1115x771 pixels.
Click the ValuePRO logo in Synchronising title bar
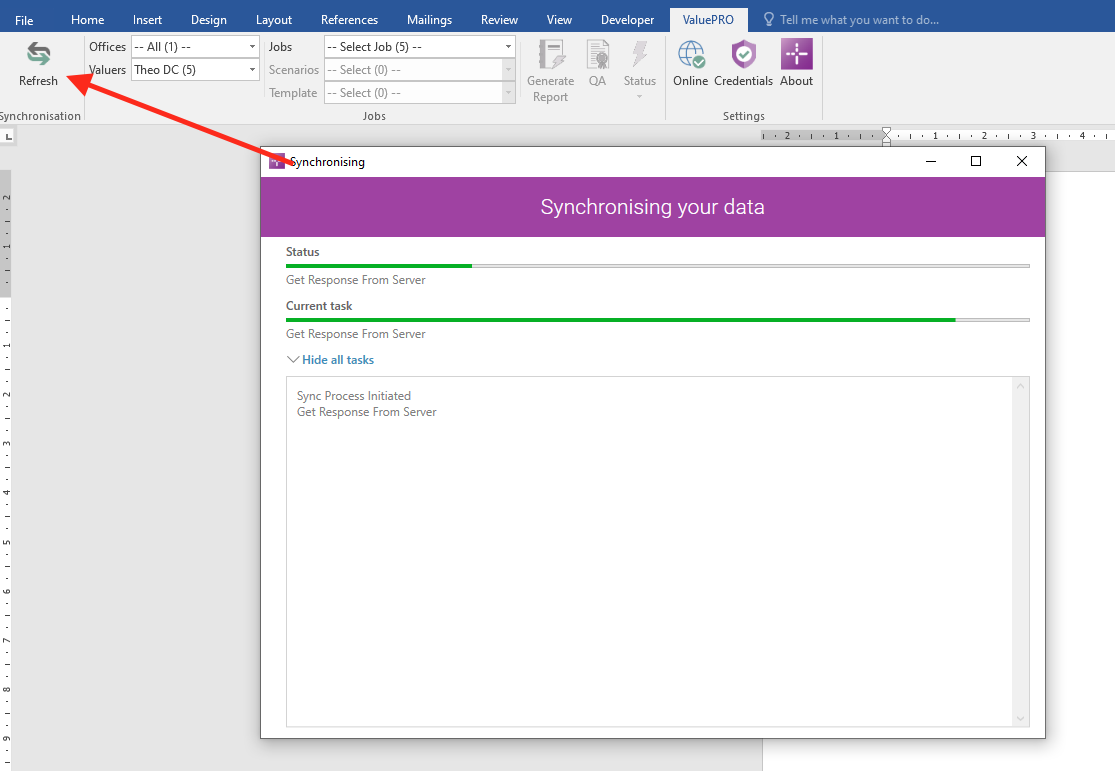(x=277, y=161)
